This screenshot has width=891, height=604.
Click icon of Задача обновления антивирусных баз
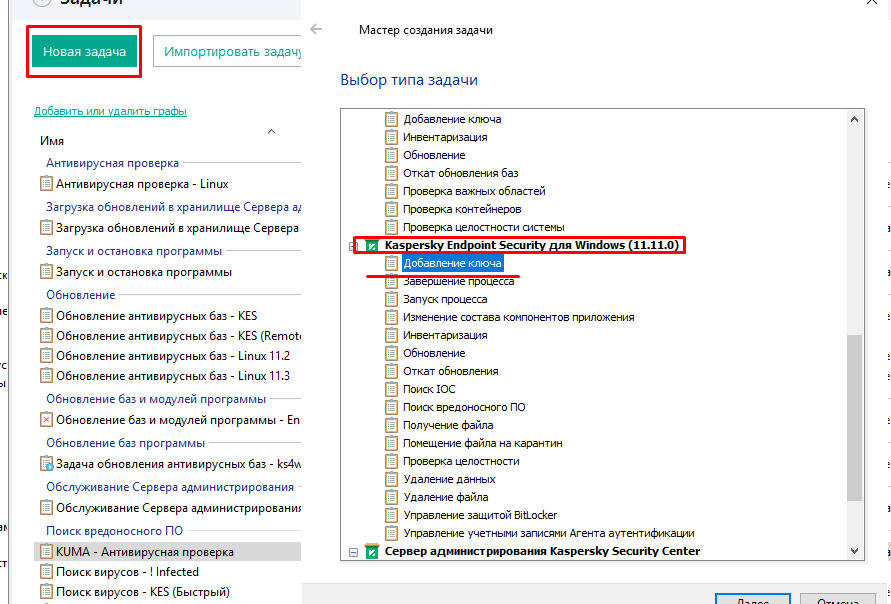tap(46, 464)
